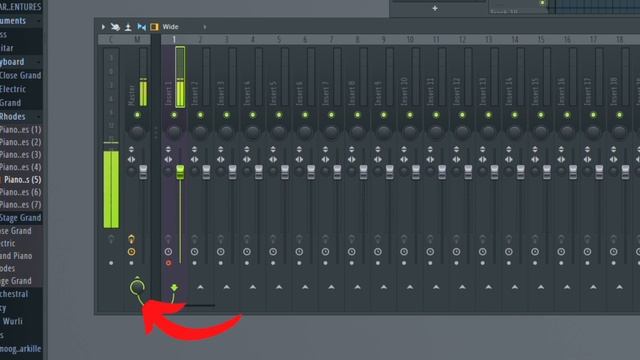Select the Insert 3 track label
This screenshot has width=640, height=360.
click(221, 93)
